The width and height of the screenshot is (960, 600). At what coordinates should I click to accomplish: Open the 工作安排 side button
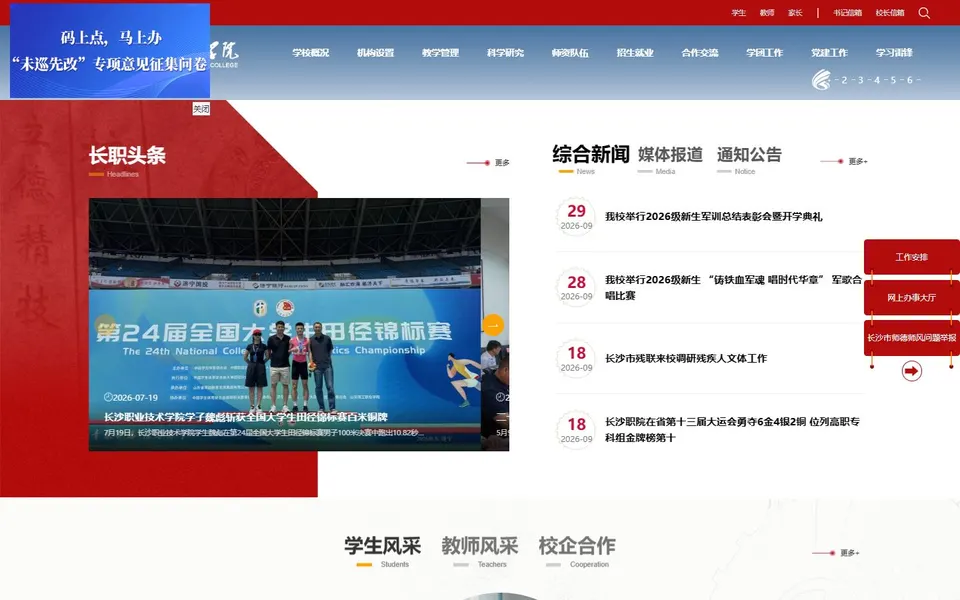coord(912,257)
